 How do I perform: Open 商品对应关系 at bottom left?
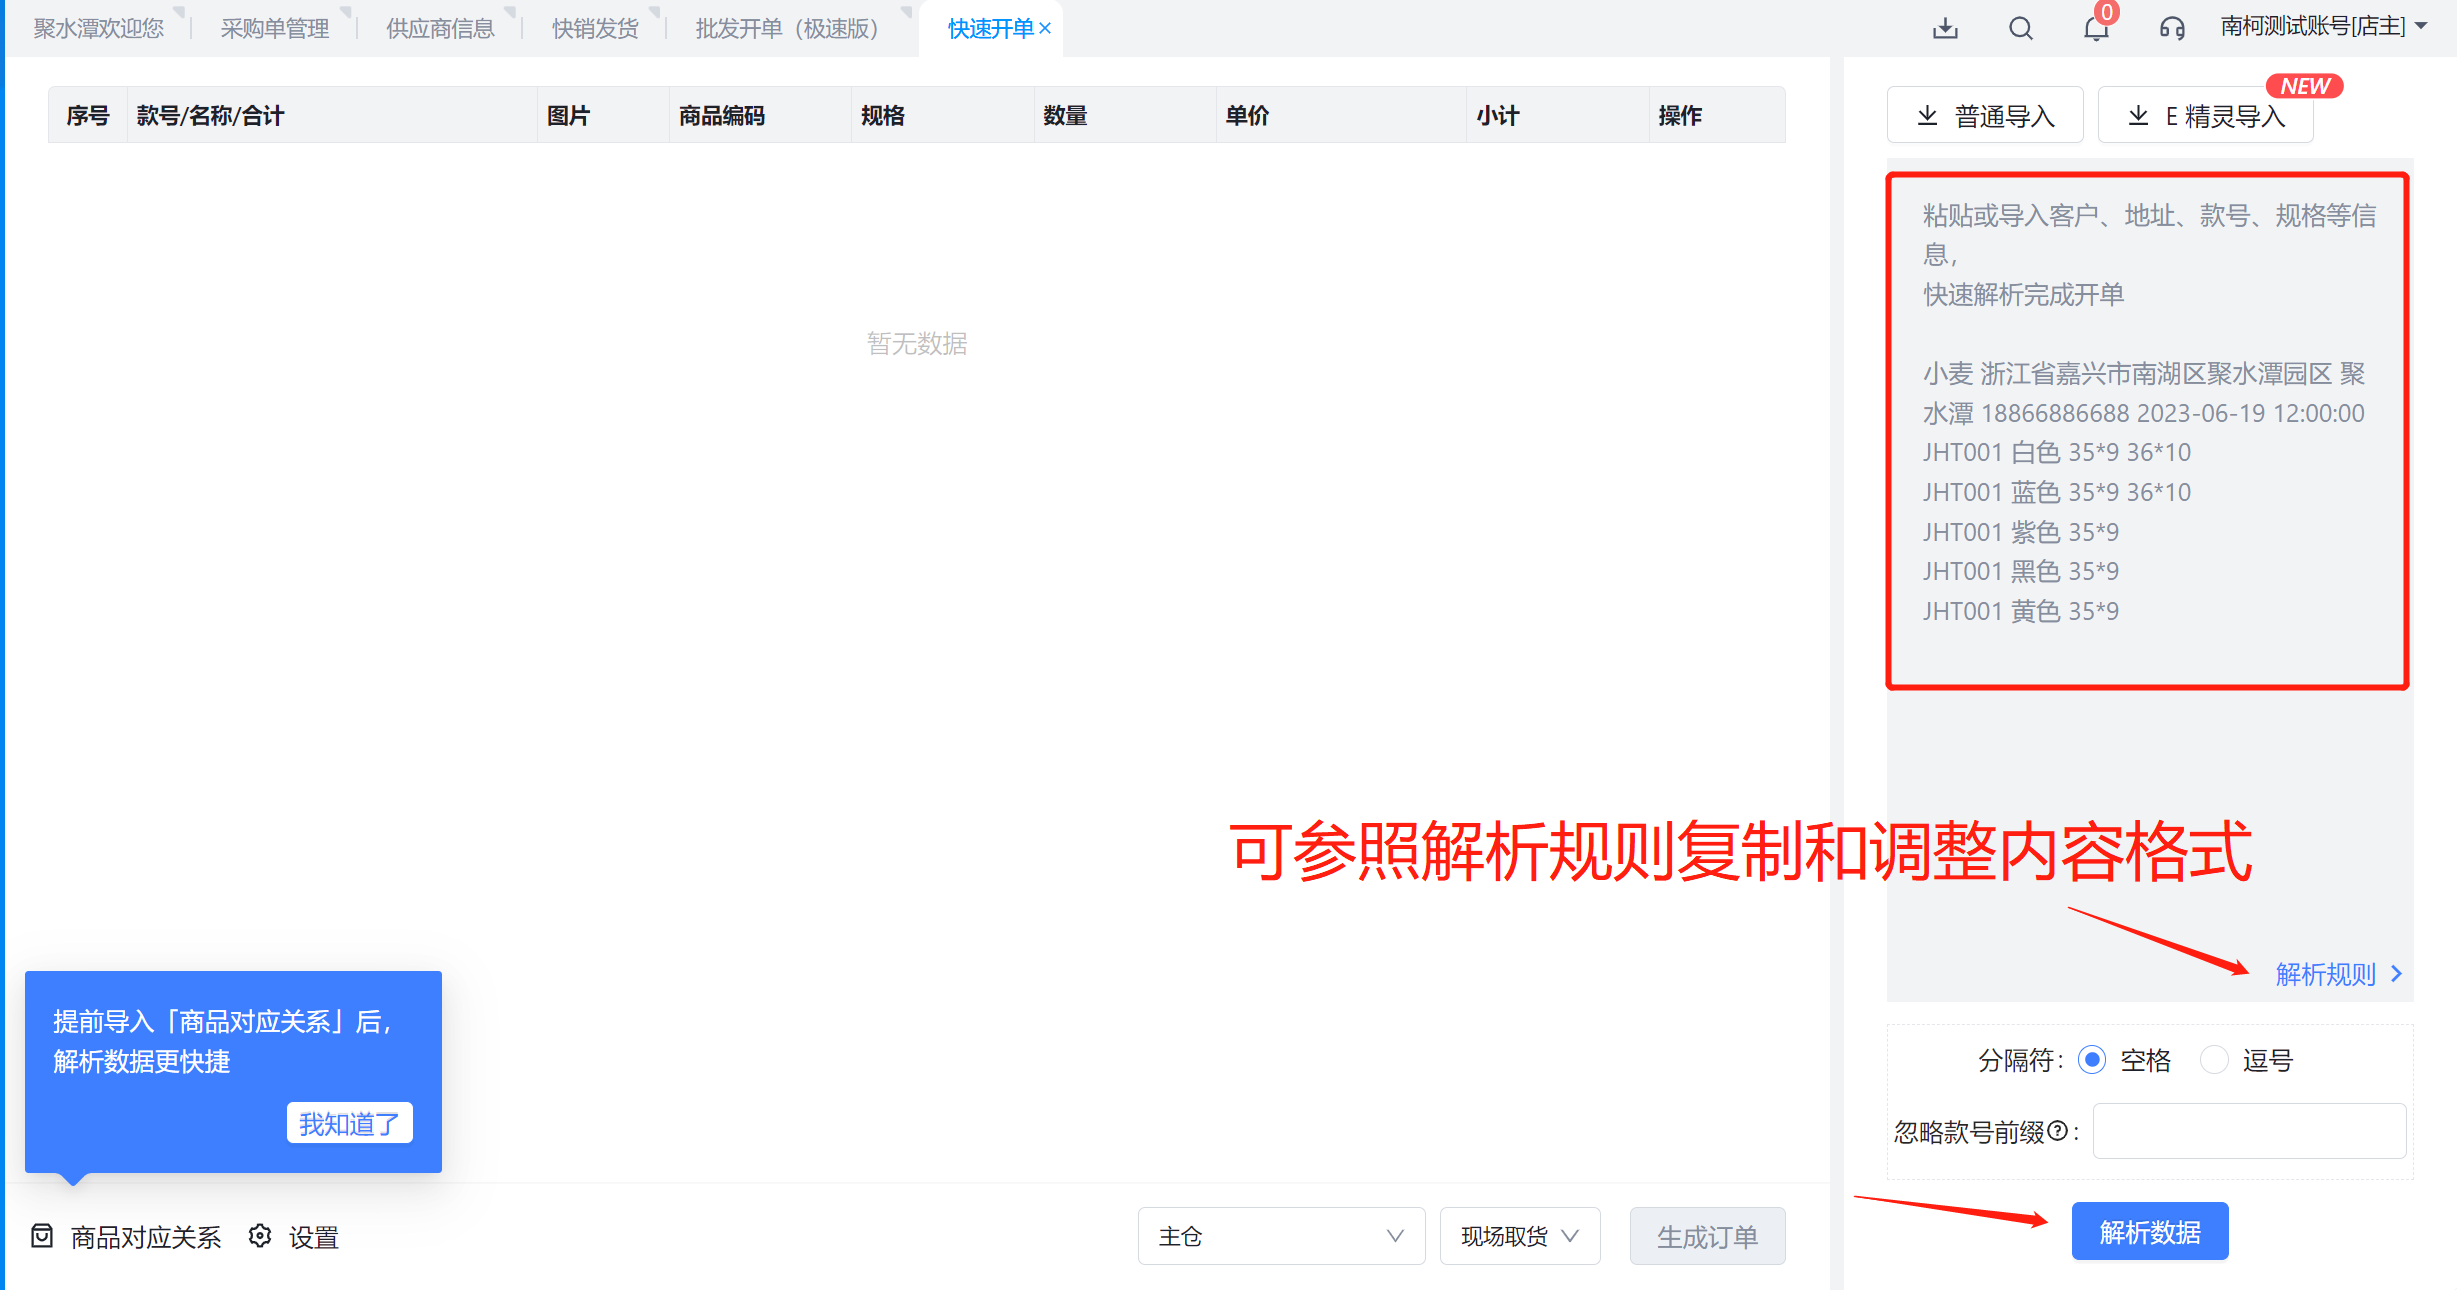point(126,1237)
